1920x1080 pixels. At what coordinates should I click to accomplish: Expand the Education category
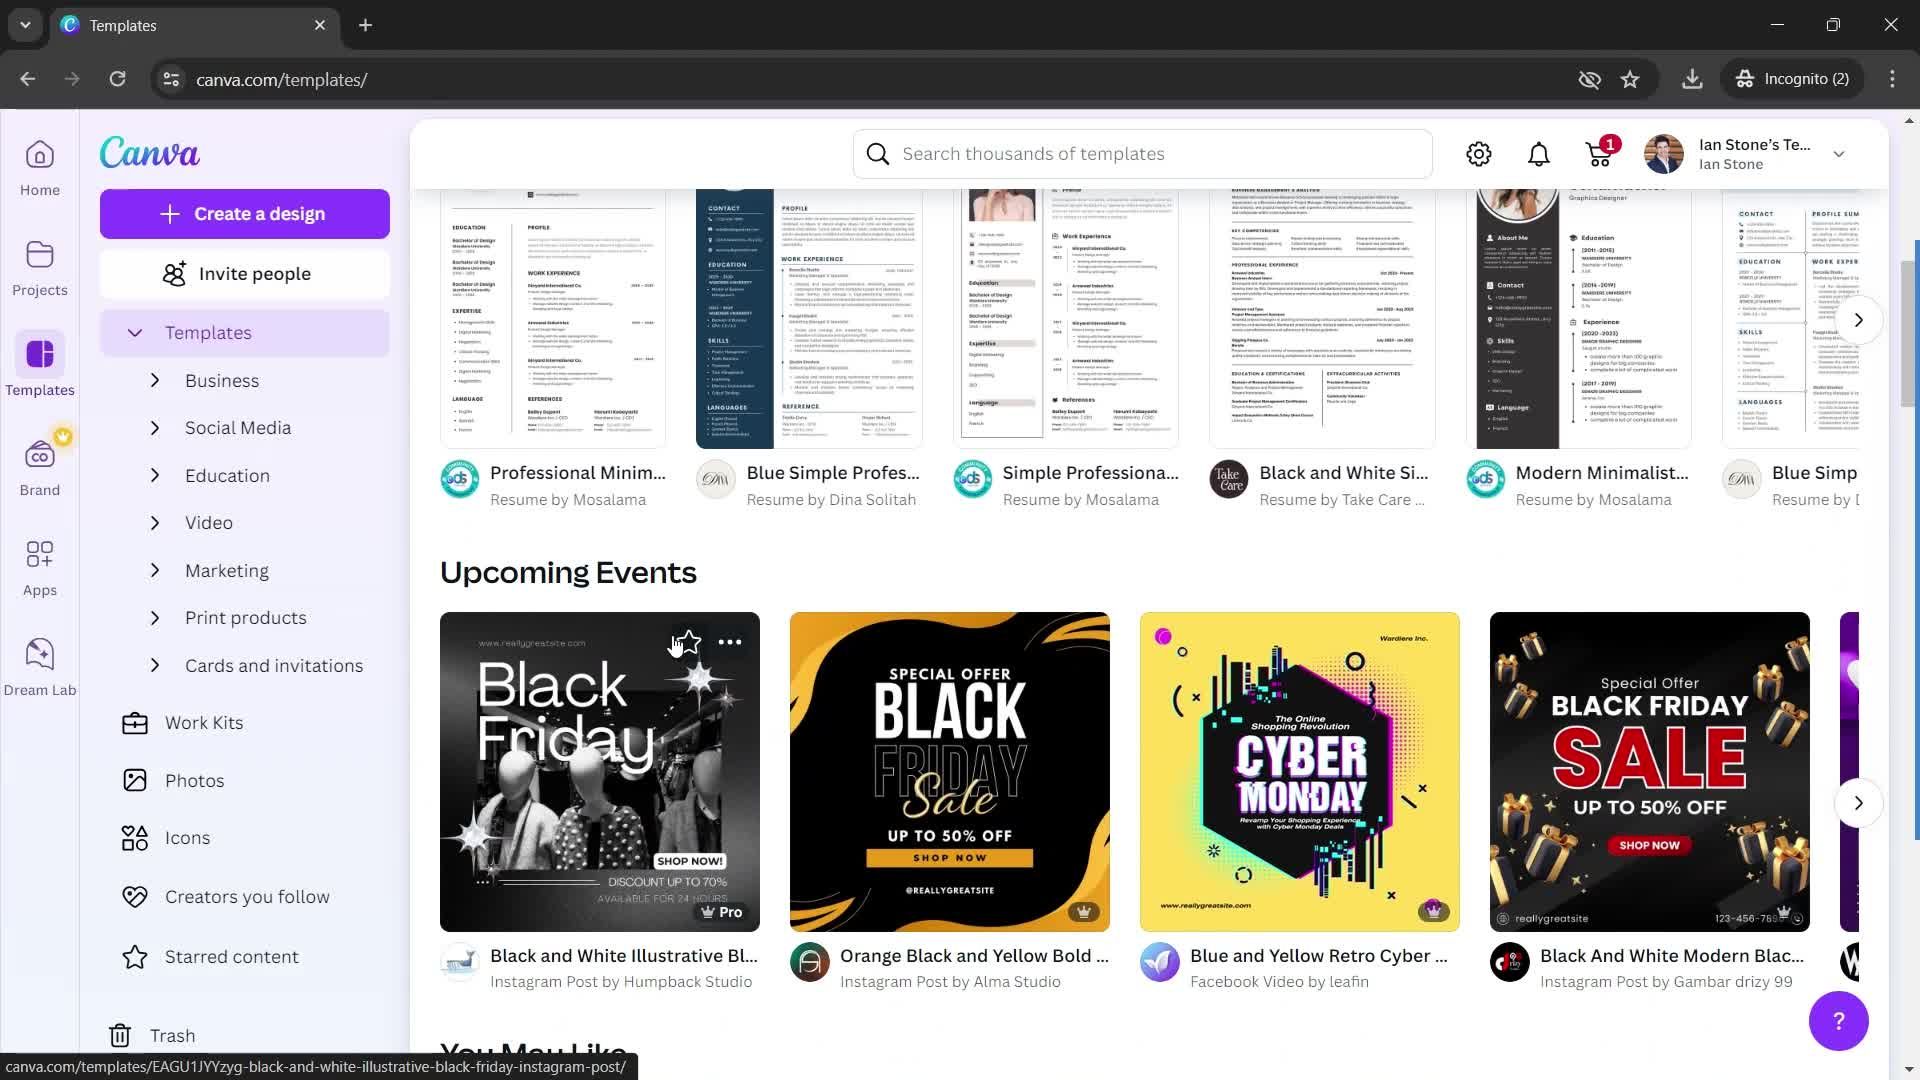click(155, 476)
